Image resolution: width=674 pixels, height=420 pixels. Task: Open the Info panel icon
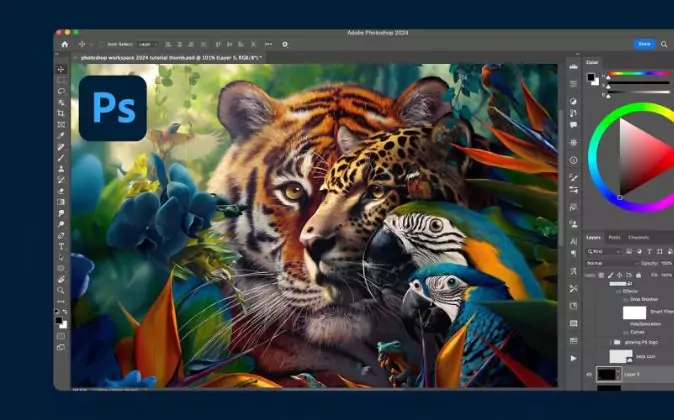pos(573,160)
